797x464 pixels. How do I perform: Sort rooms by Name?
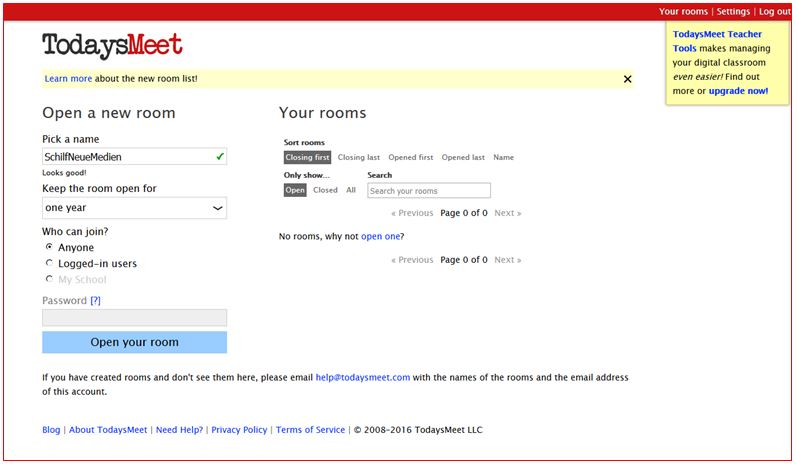click(503, 158)
